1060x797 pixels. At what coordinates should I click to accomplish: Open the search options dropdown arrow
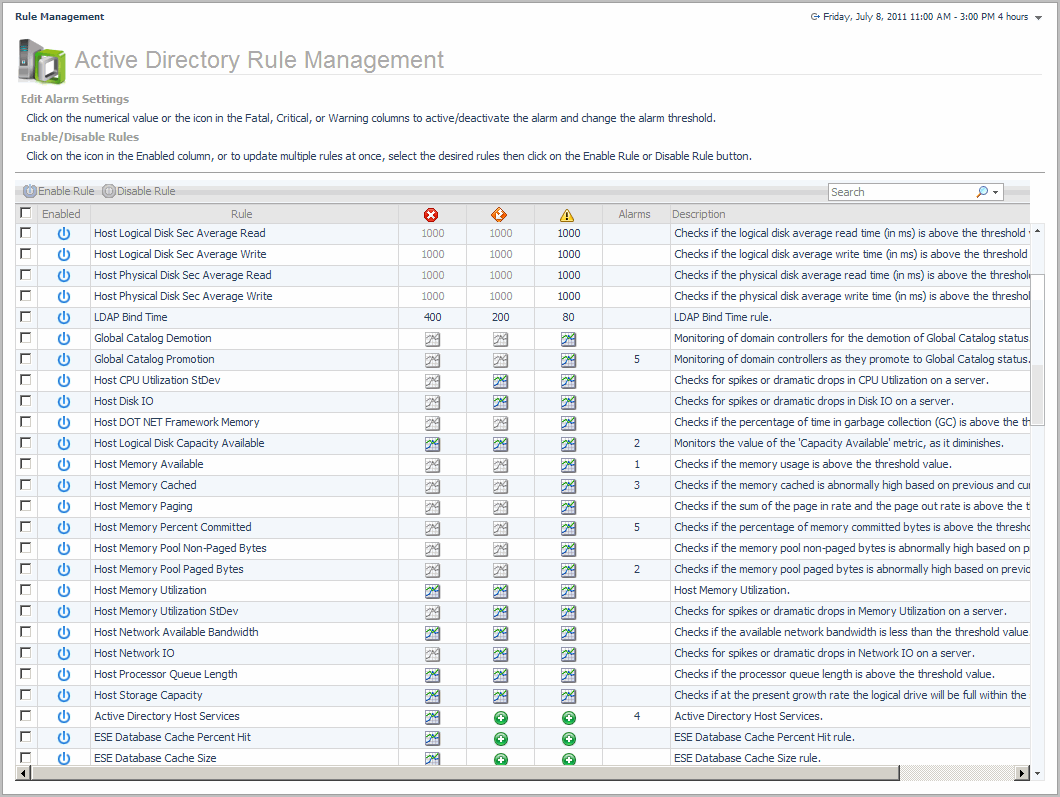995,192
